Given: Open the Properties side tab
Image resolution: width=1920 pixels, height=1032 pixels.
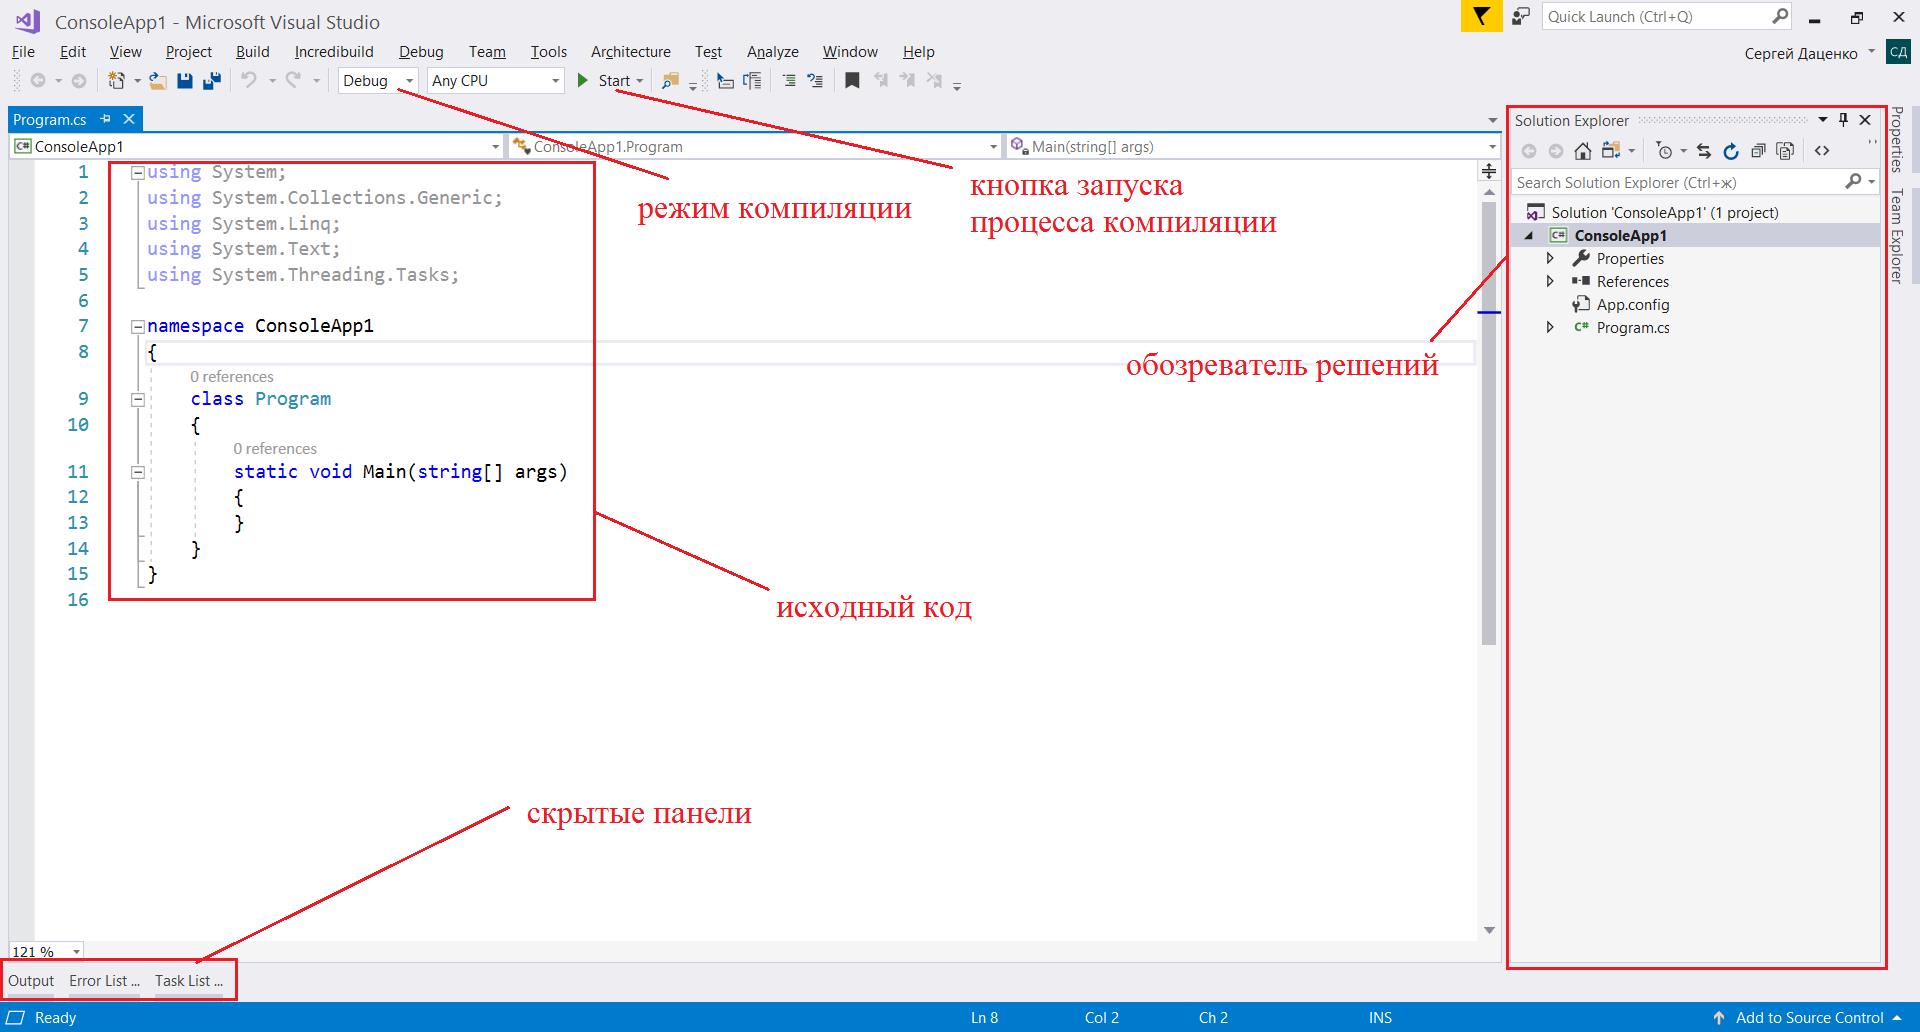Looking at the screenshot, I should tap(1896, 139).
